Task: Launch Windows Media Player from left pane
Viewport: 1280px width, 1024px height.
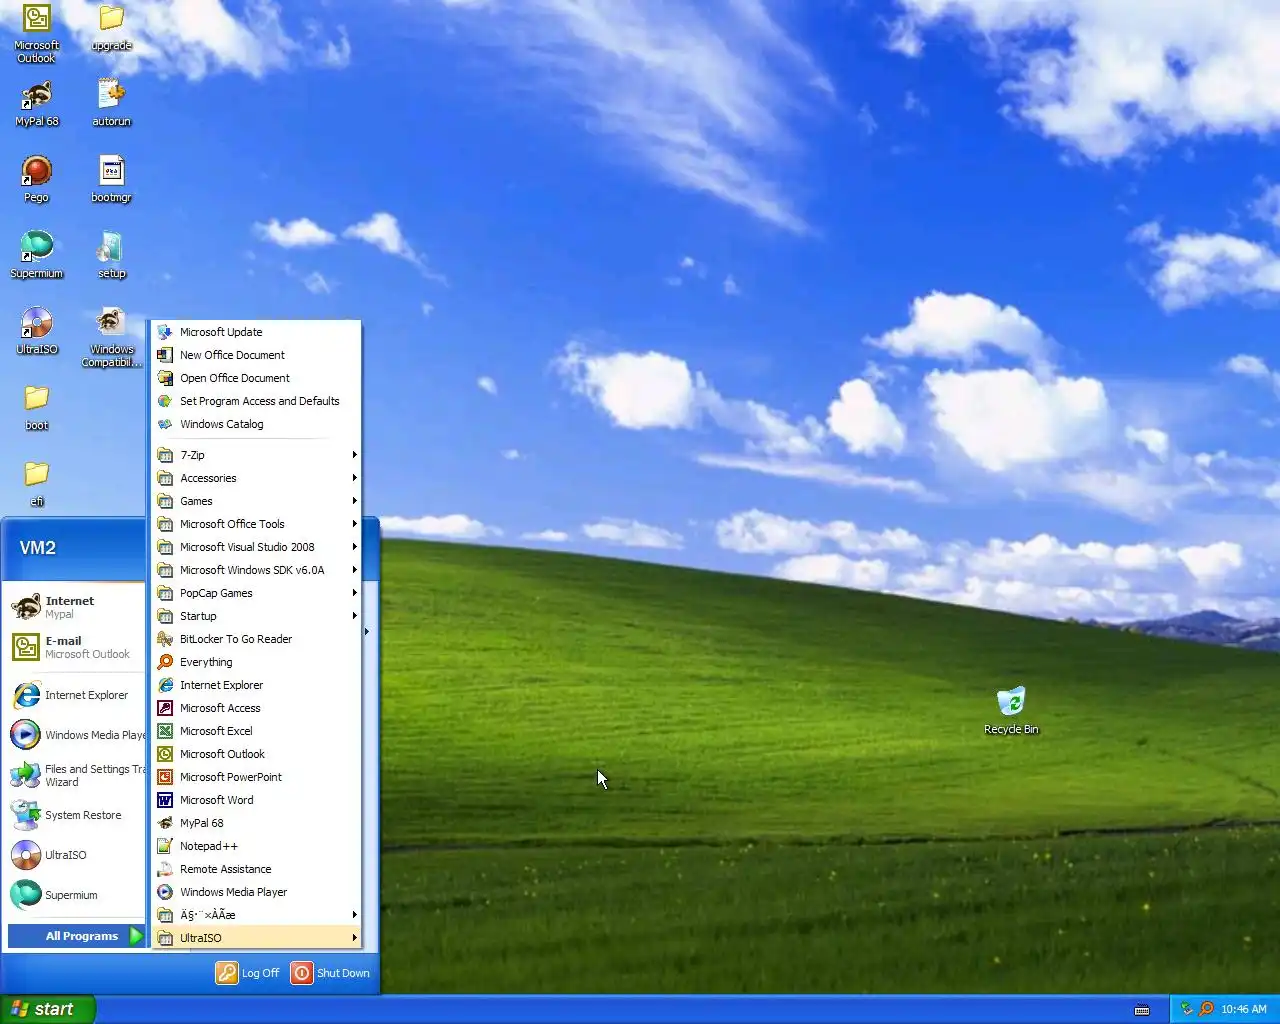Action: point(75,735)
